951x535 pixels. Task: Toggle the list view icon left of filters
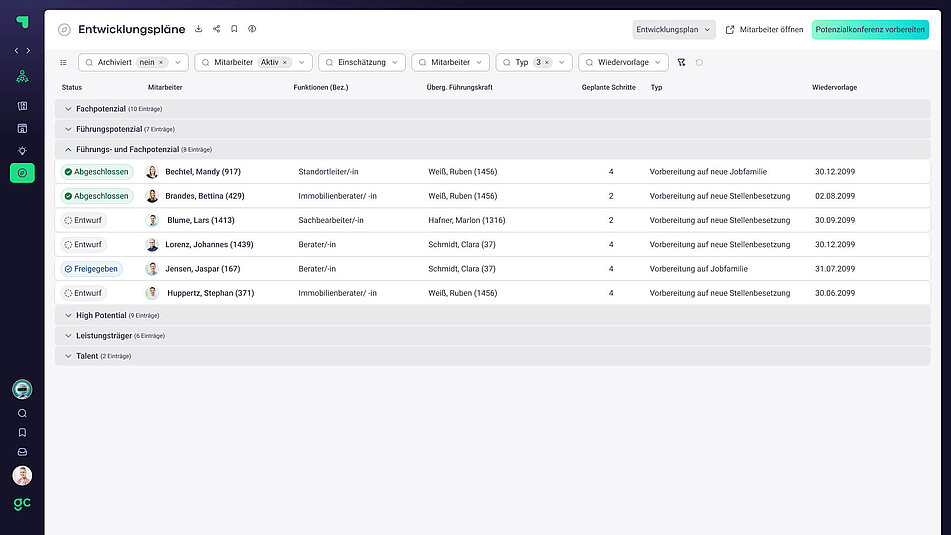pyautogui.click(x=64, y=62)
